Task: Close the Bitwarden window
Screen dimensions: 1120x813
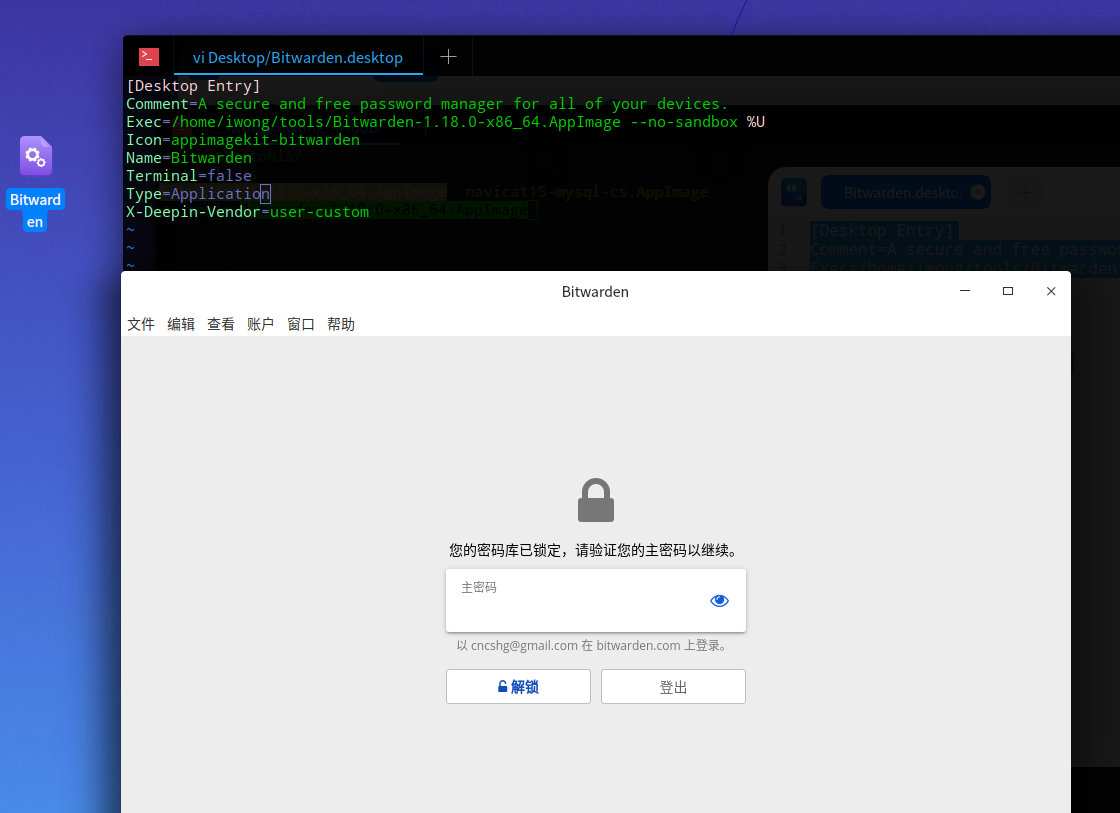Action: pyautogui.click(x=1051, y=291)
